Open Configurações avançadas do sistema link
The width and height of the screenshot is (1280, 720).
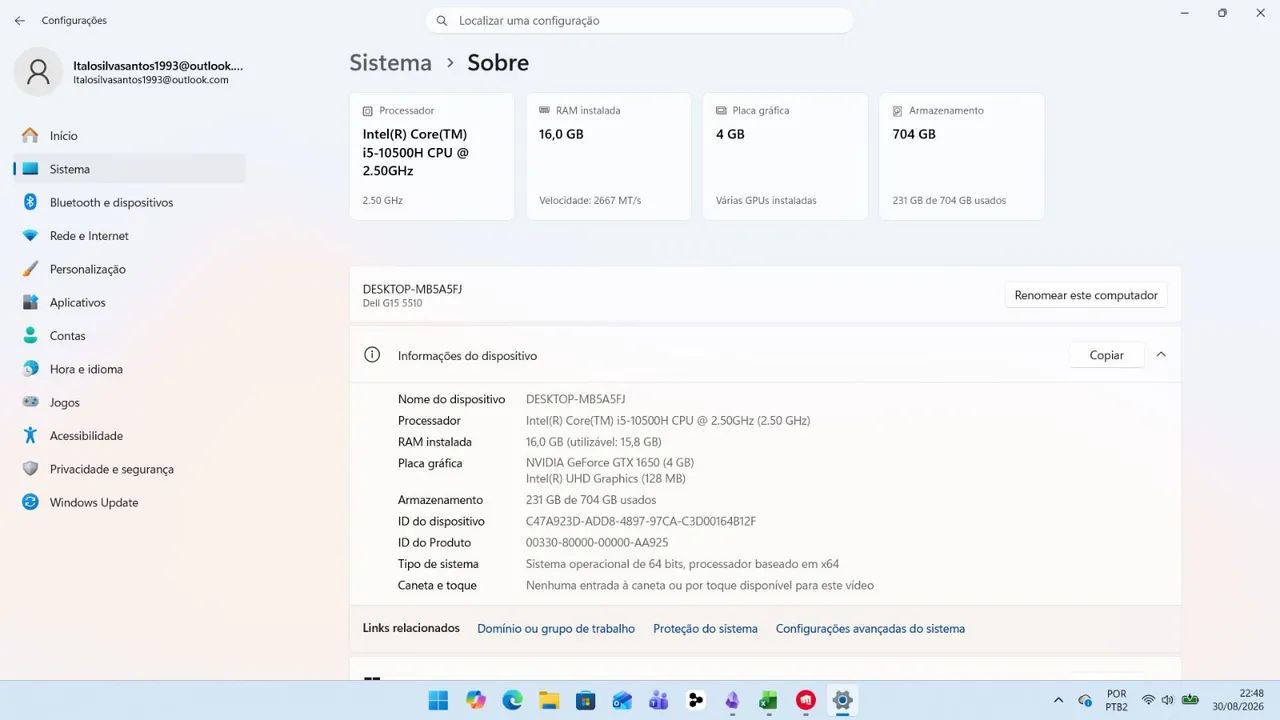(x=870, y=629)
